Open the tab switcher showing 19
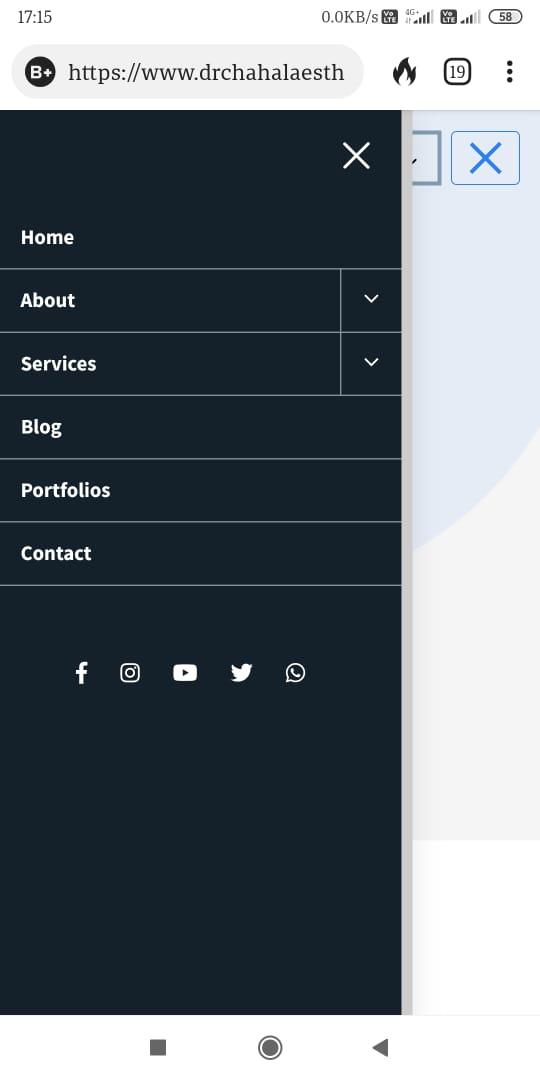 [457, 72]
